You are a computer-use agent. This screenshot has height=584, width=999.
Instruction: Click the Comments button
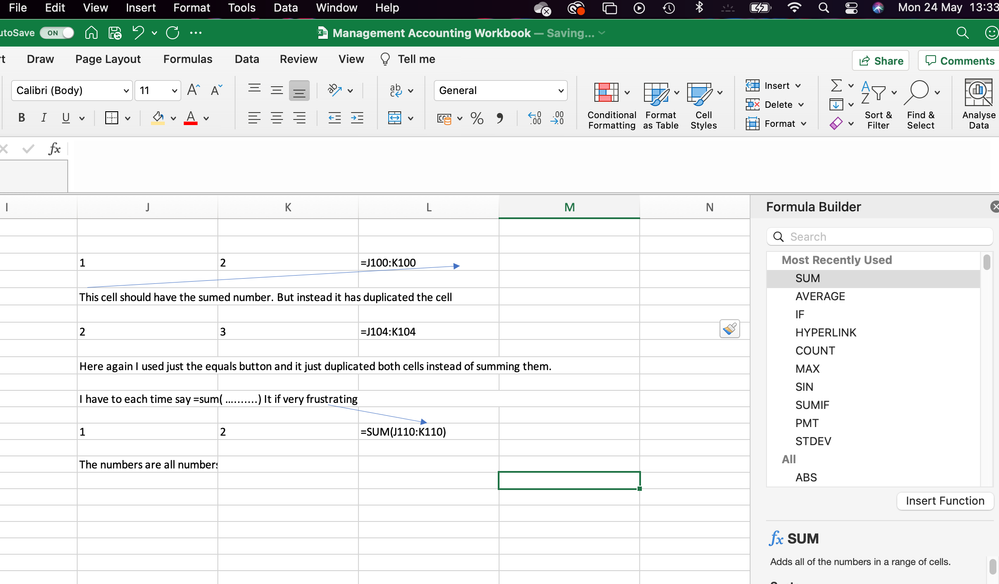pos(959,61)
